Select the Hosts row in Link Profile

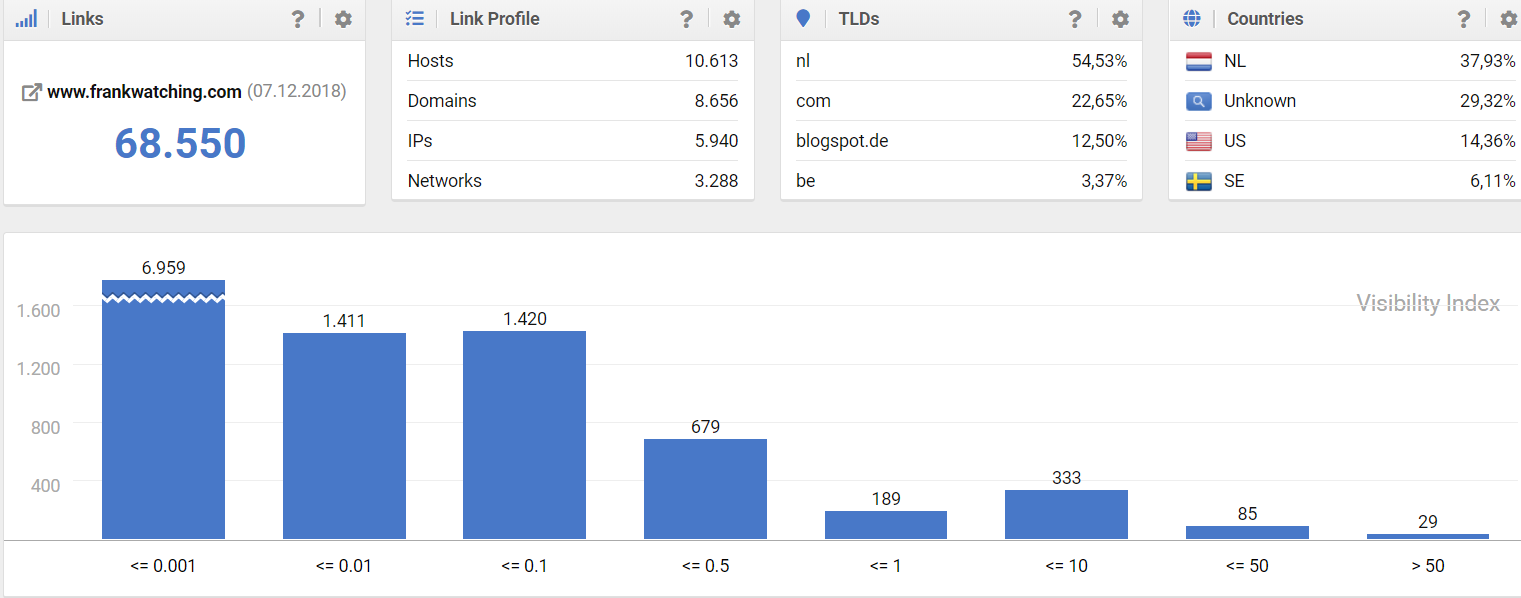573,61
